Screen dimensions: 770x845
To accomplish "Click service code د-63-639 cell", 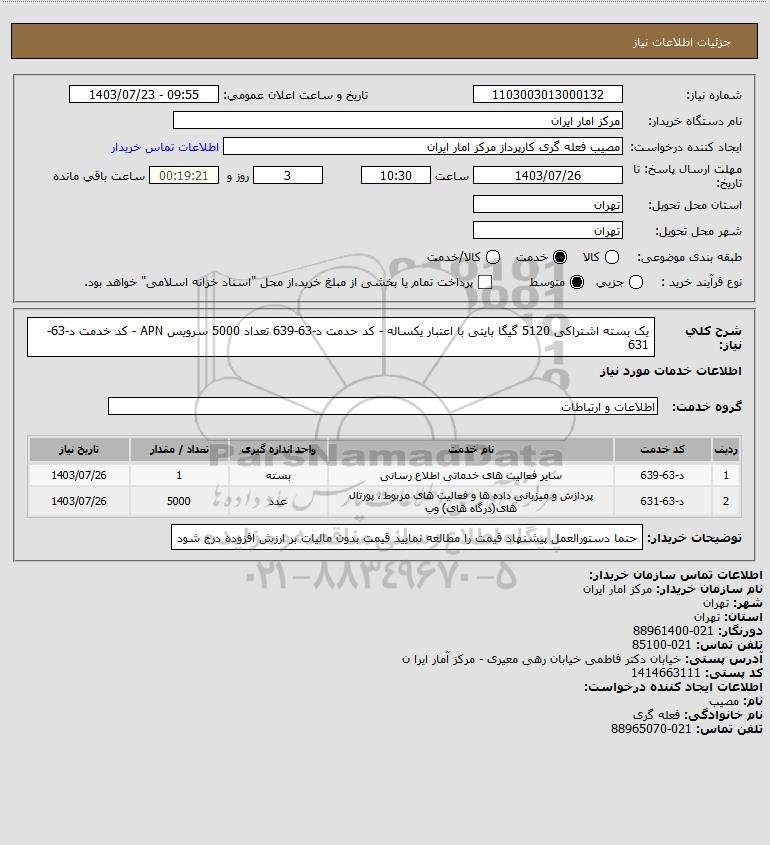I will click(x=662, y=475).
